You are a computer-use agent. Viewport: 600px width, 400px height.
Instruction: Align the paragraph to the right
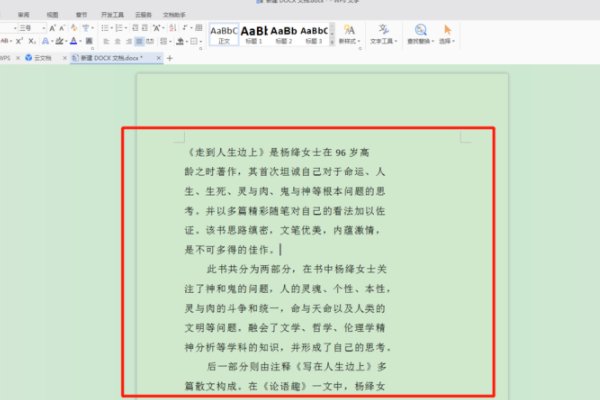pyautogui.click(x=129, y=41)
